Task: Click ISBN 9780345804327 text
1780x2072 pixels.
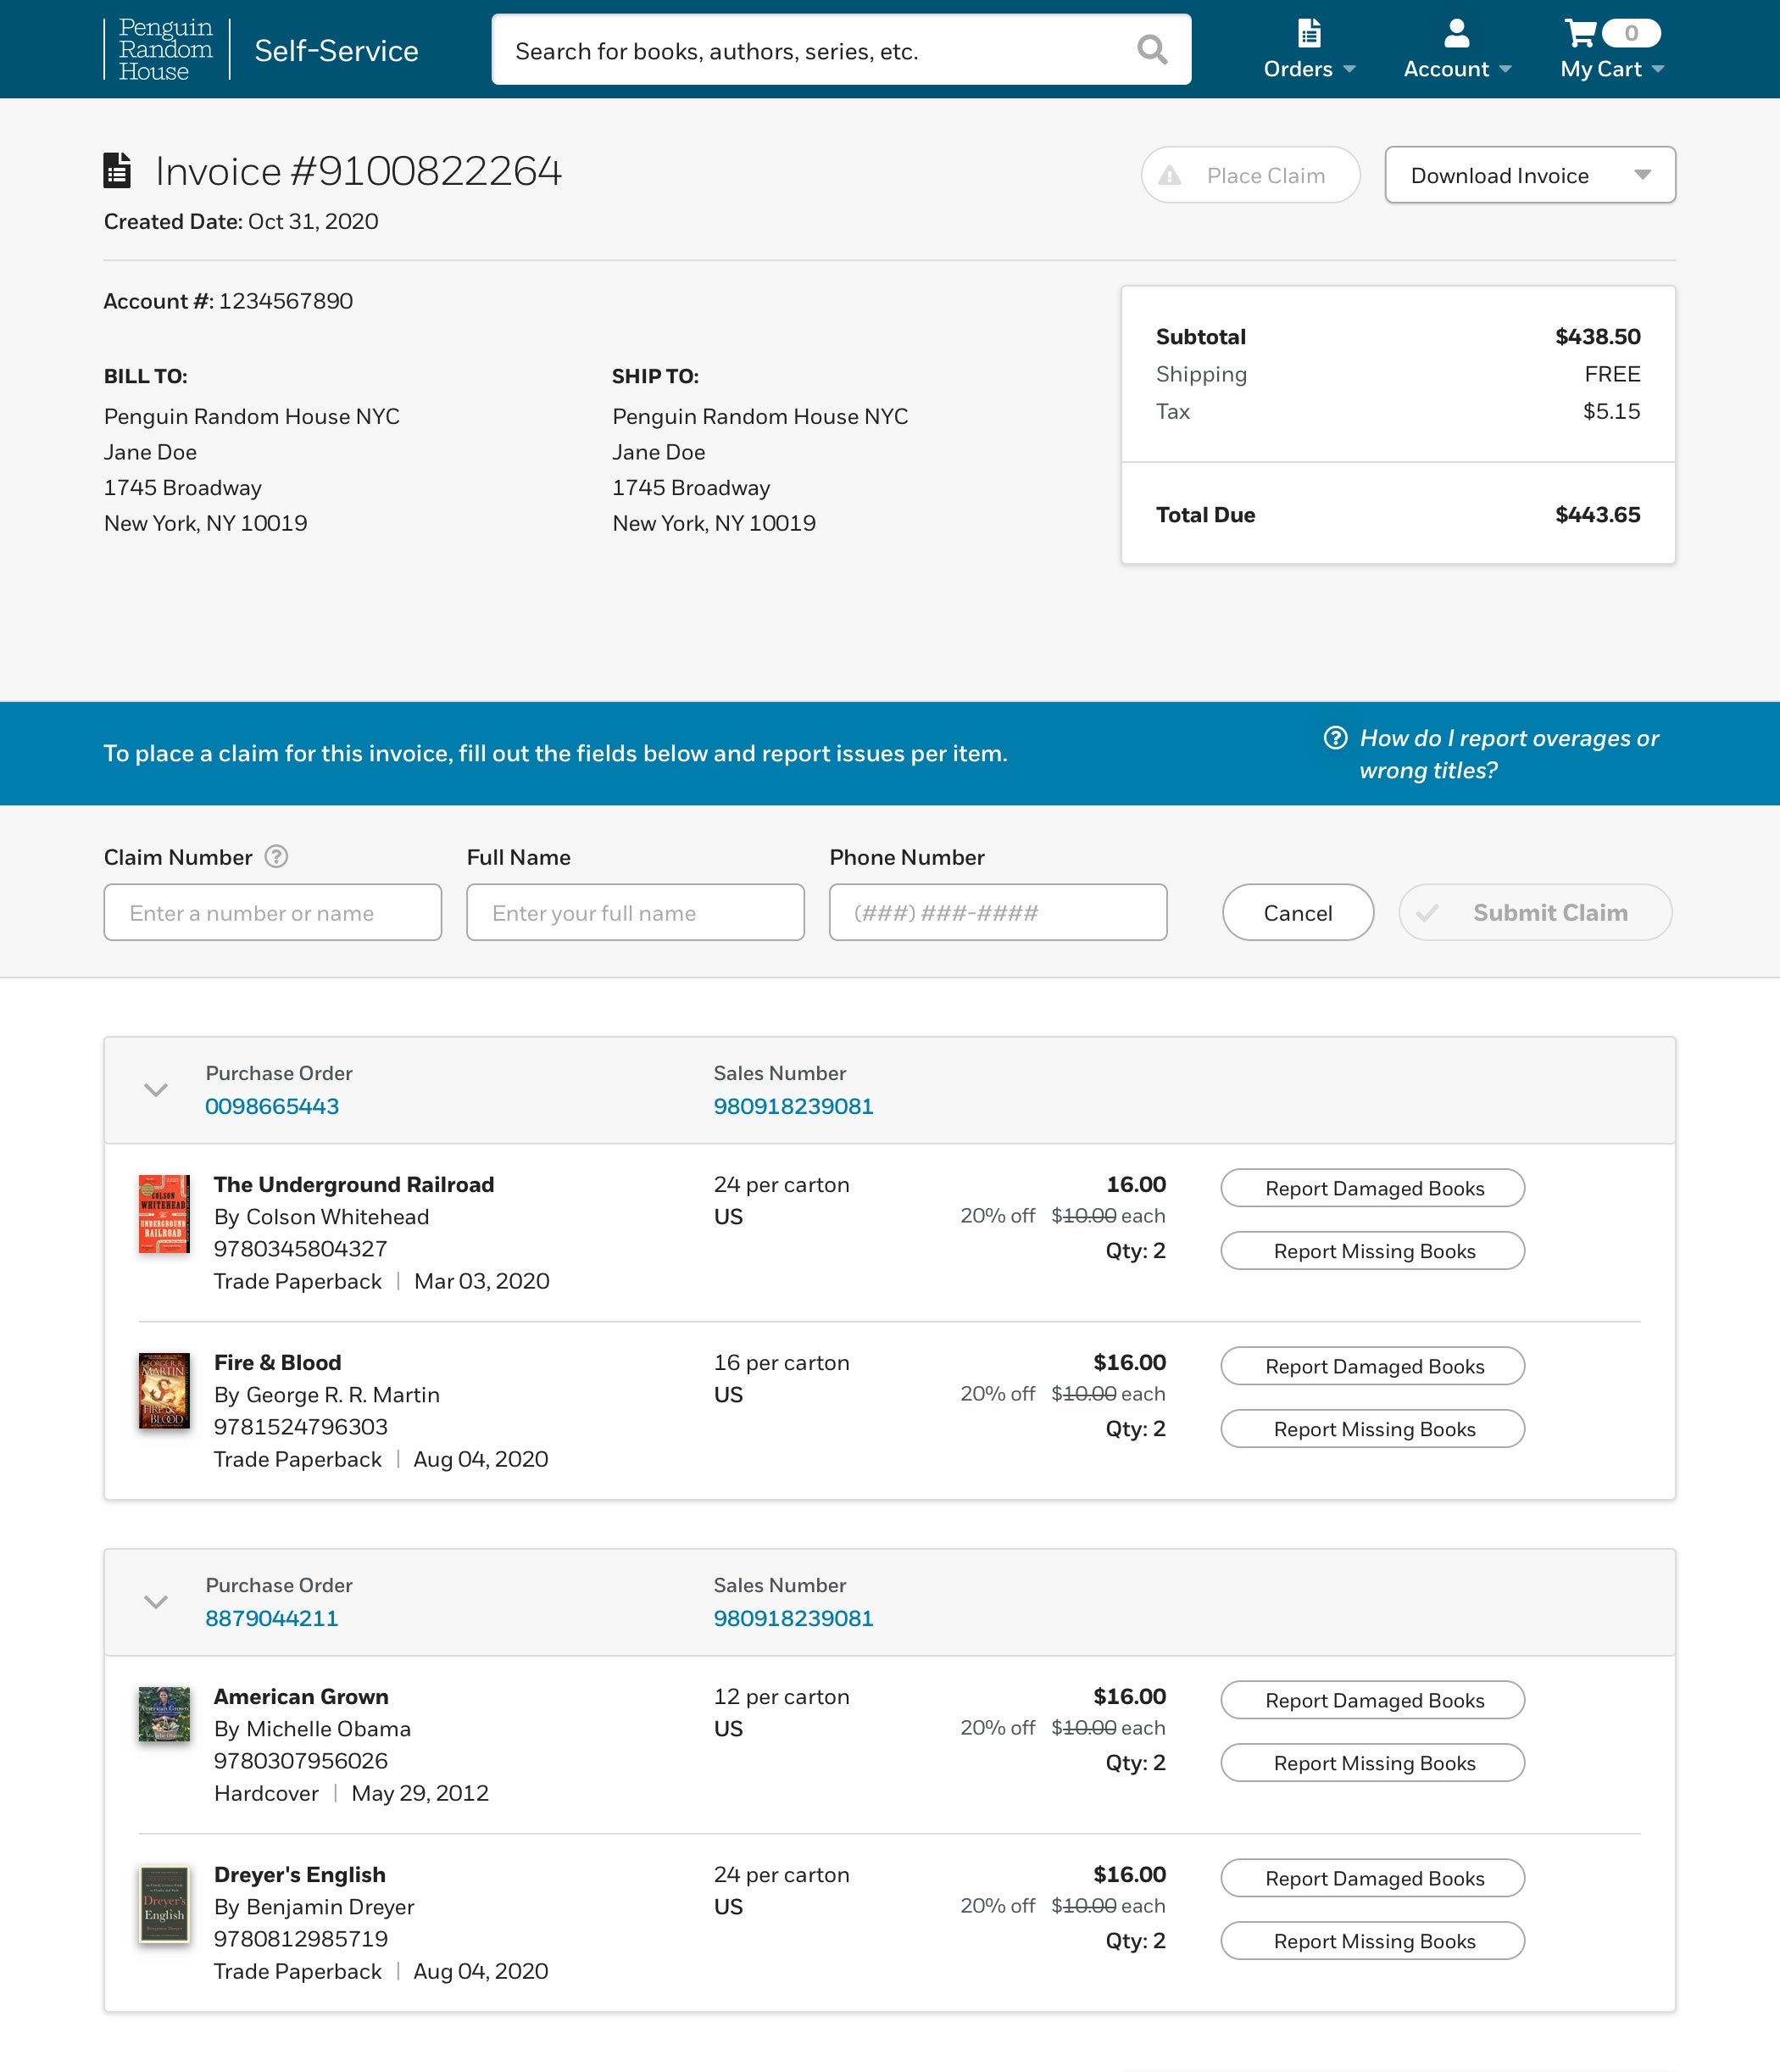Action: (301, 1249)
